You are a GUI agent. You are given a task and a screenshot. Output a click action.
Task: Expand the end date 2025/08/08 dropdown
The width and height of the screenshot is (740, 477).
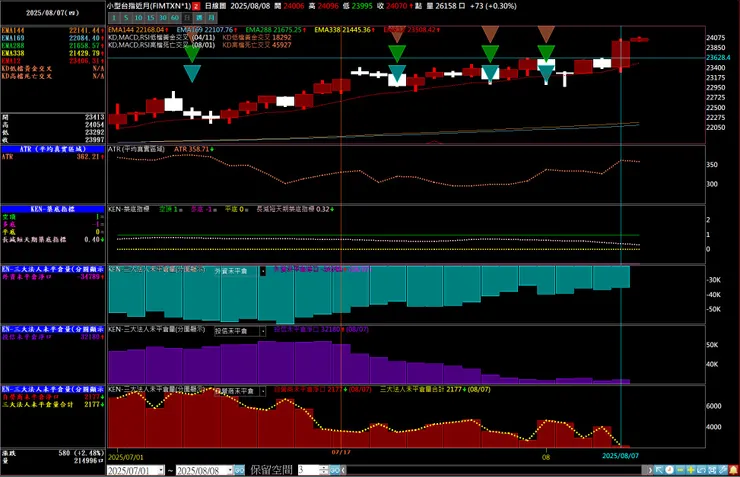pos(230,470)
